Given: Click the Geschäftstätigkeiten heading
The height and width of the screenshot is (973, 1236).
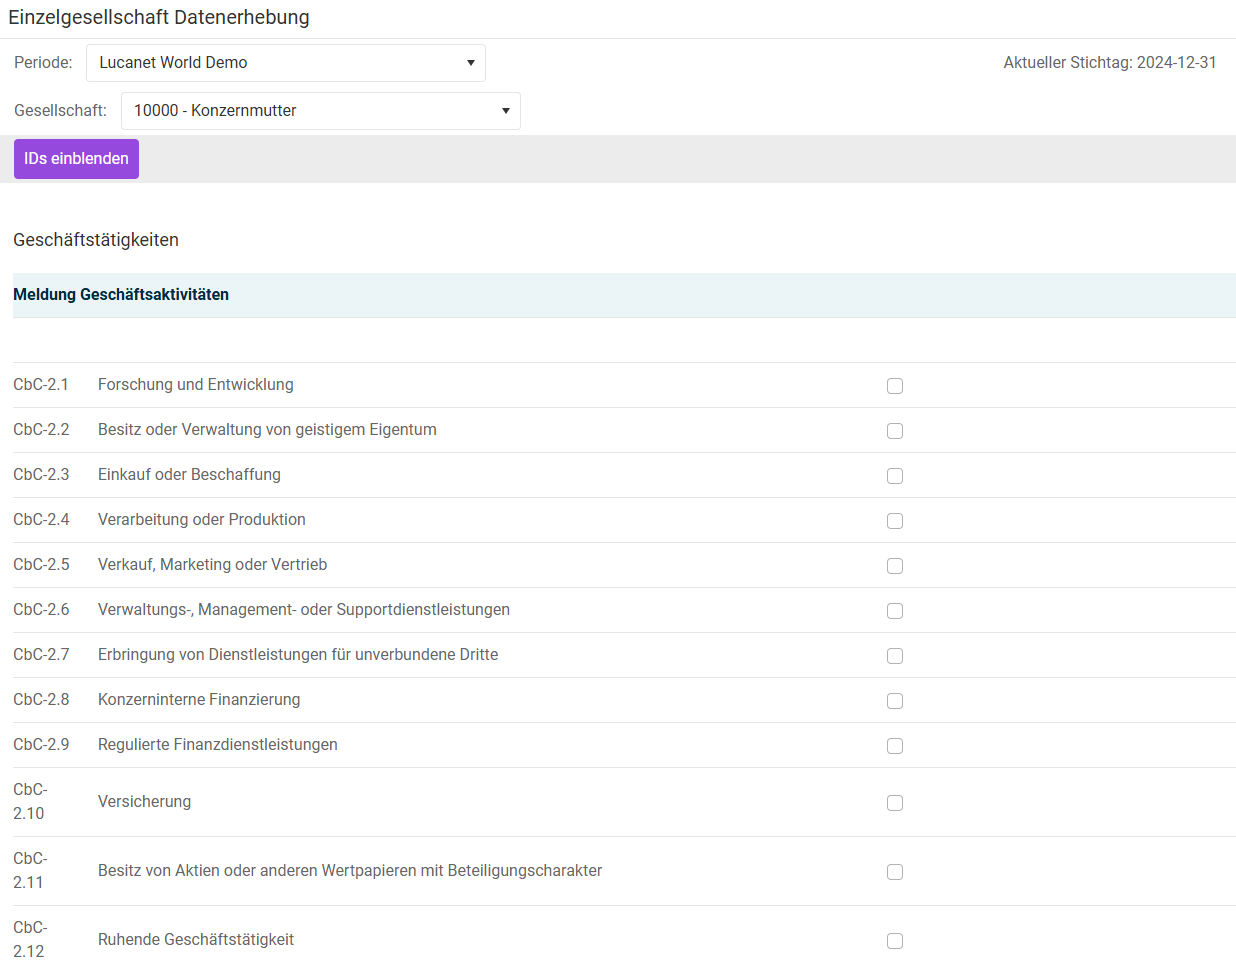Looking at the screenshot, I should [96, 240].
